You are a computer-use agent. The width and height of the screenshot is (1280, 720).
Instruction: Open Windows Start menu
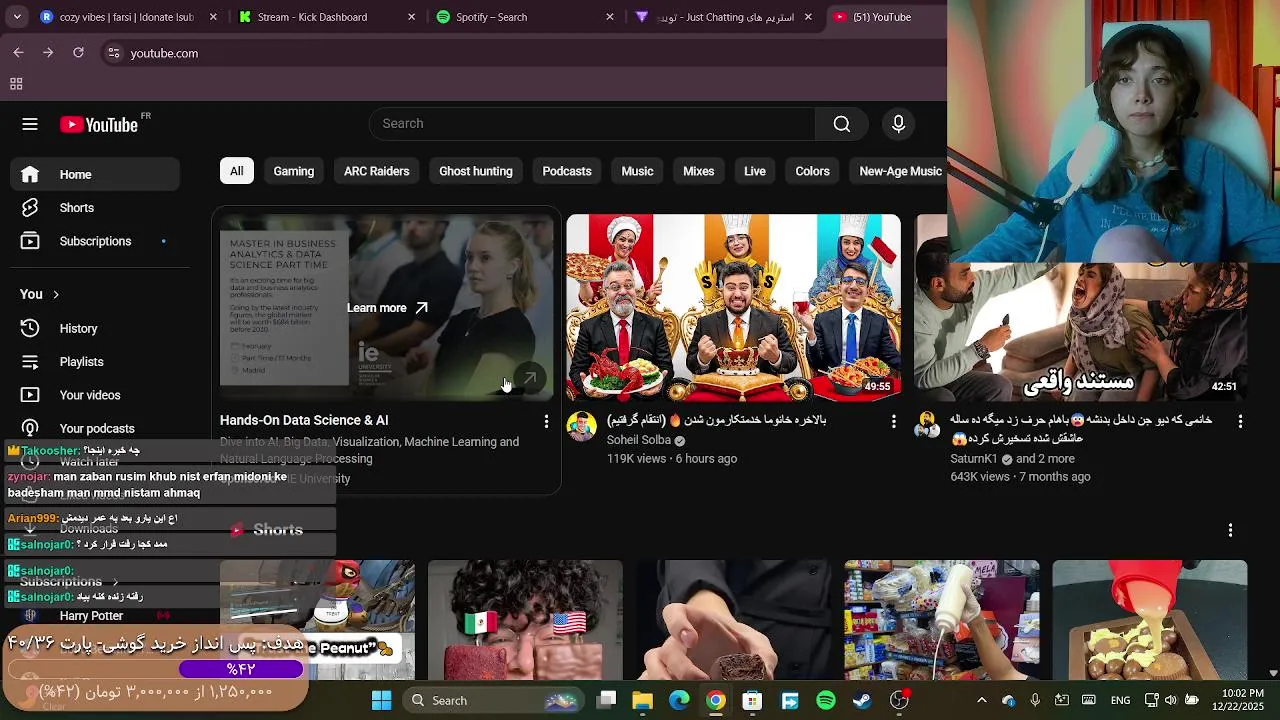[381, 700]
